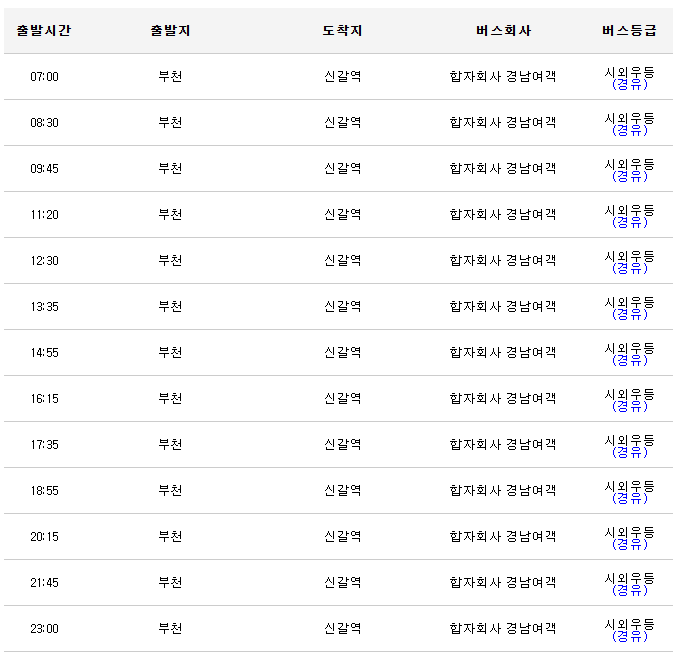
Task: Click 시외우등 in the 23:00 row
Action: (x=630, y=624)
